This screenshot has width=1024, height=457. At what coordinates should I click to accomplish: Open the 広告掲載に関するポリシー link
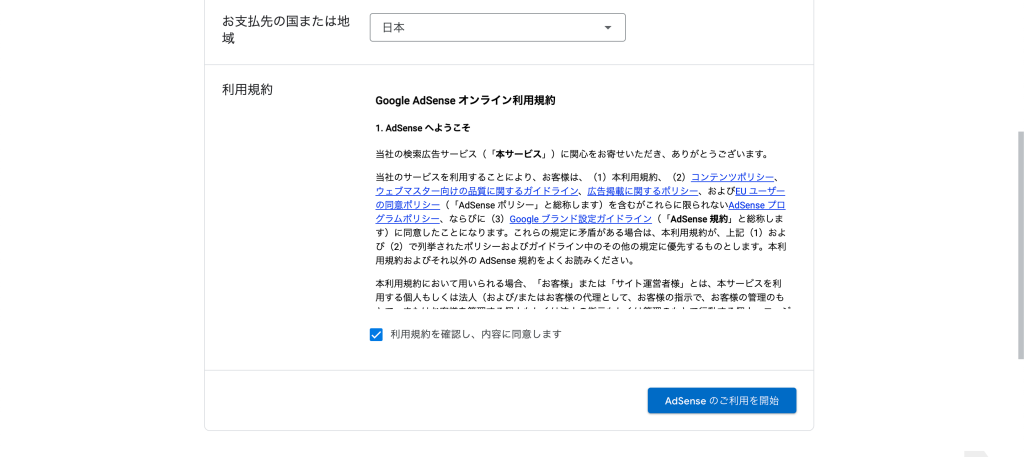point(643,191)
